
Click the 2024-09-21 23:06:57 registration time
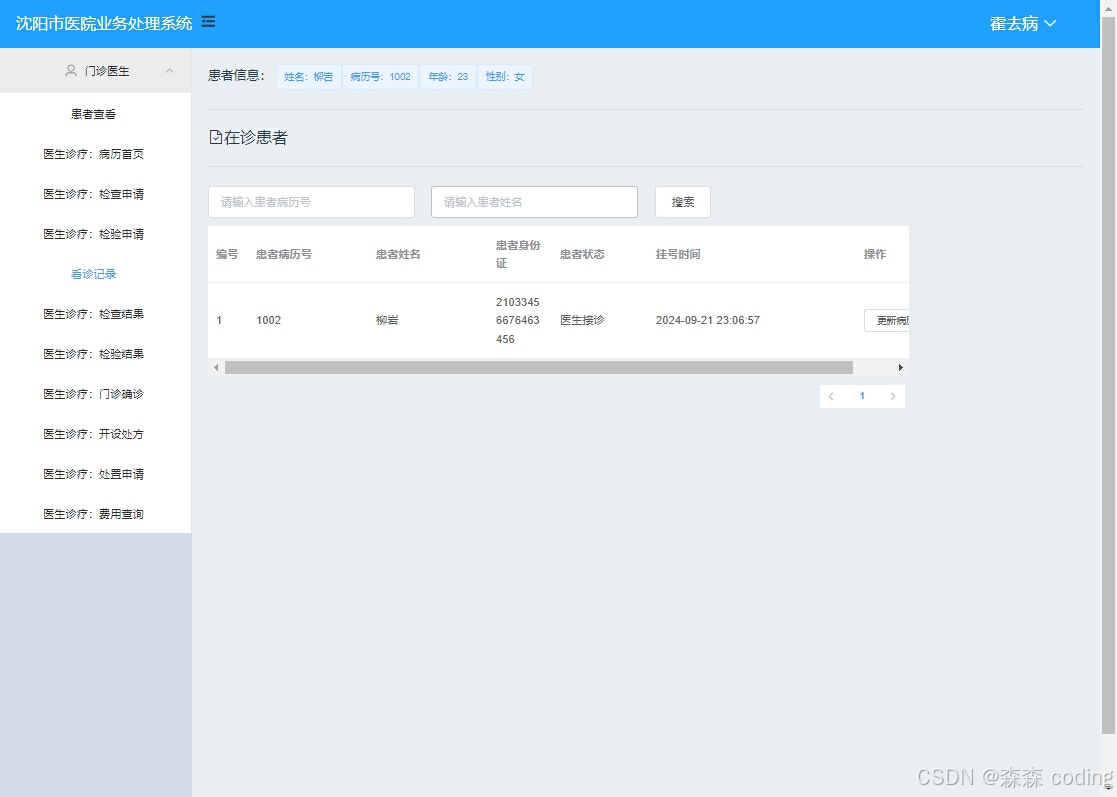tap(707, 321)
